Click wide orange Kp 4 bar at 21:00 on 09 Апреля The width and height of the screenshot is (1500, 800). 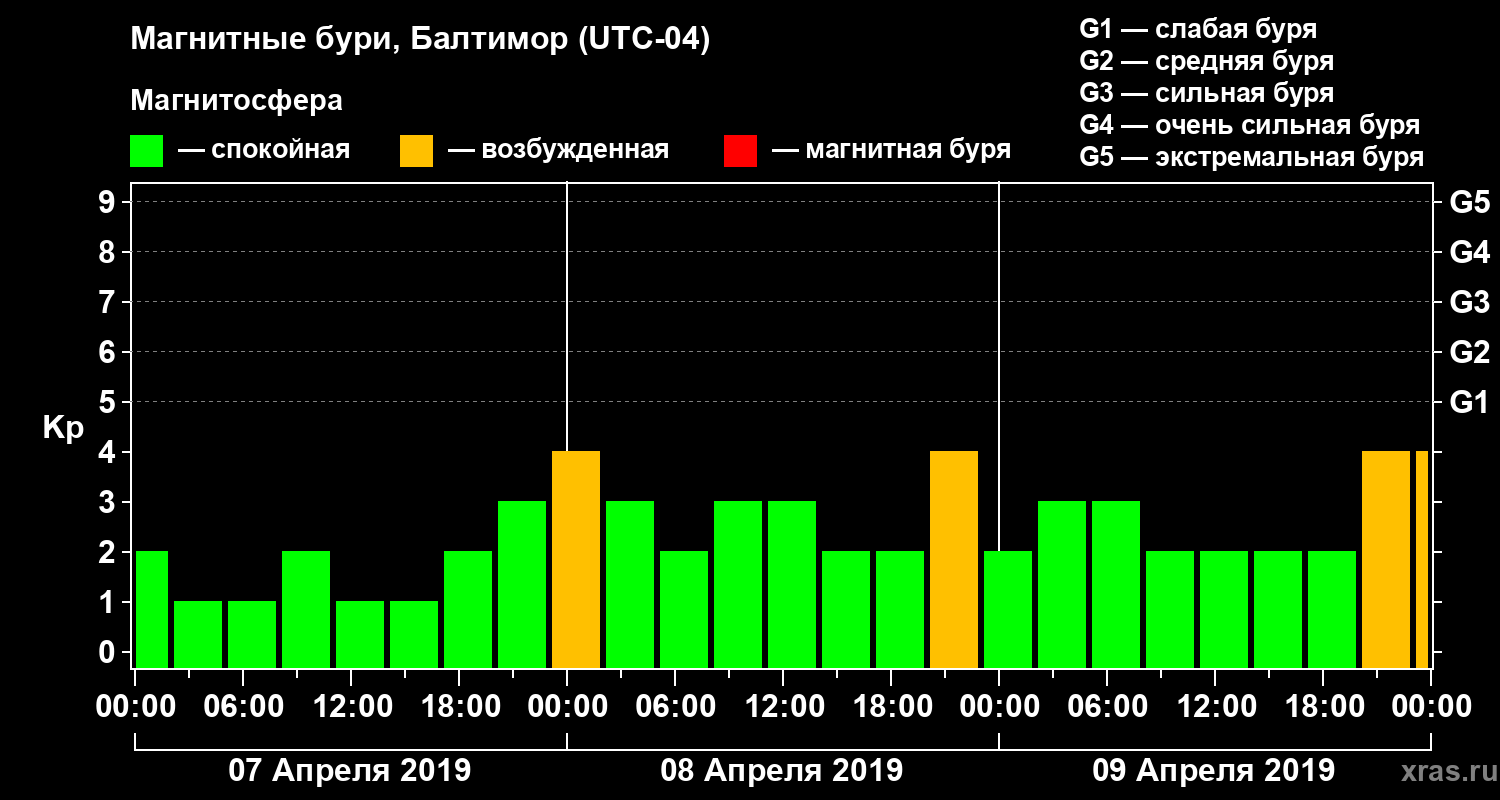[1386, 559]
